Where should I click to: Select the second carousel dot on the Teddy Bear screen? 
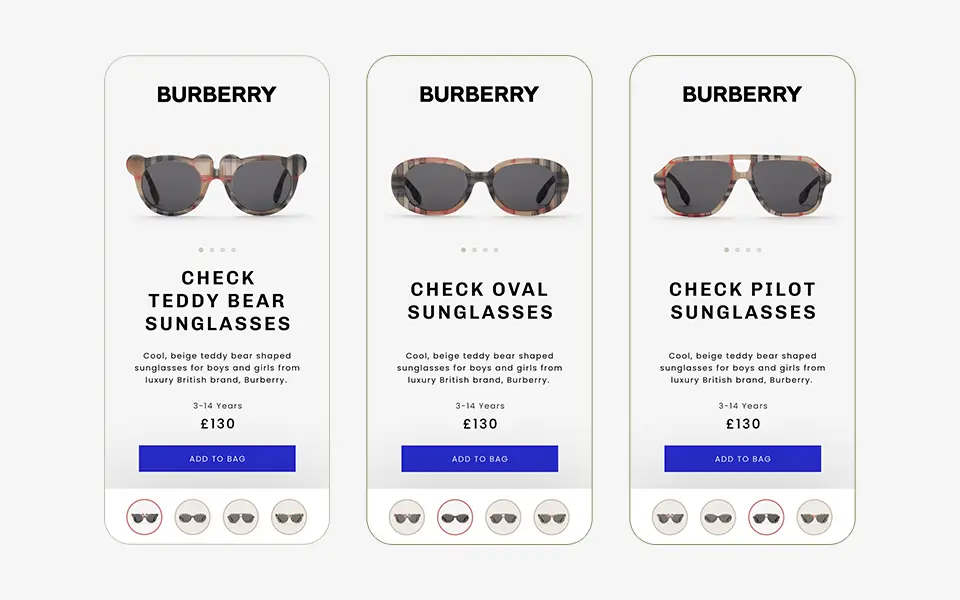pyautogui.click(x=211, y=250)
